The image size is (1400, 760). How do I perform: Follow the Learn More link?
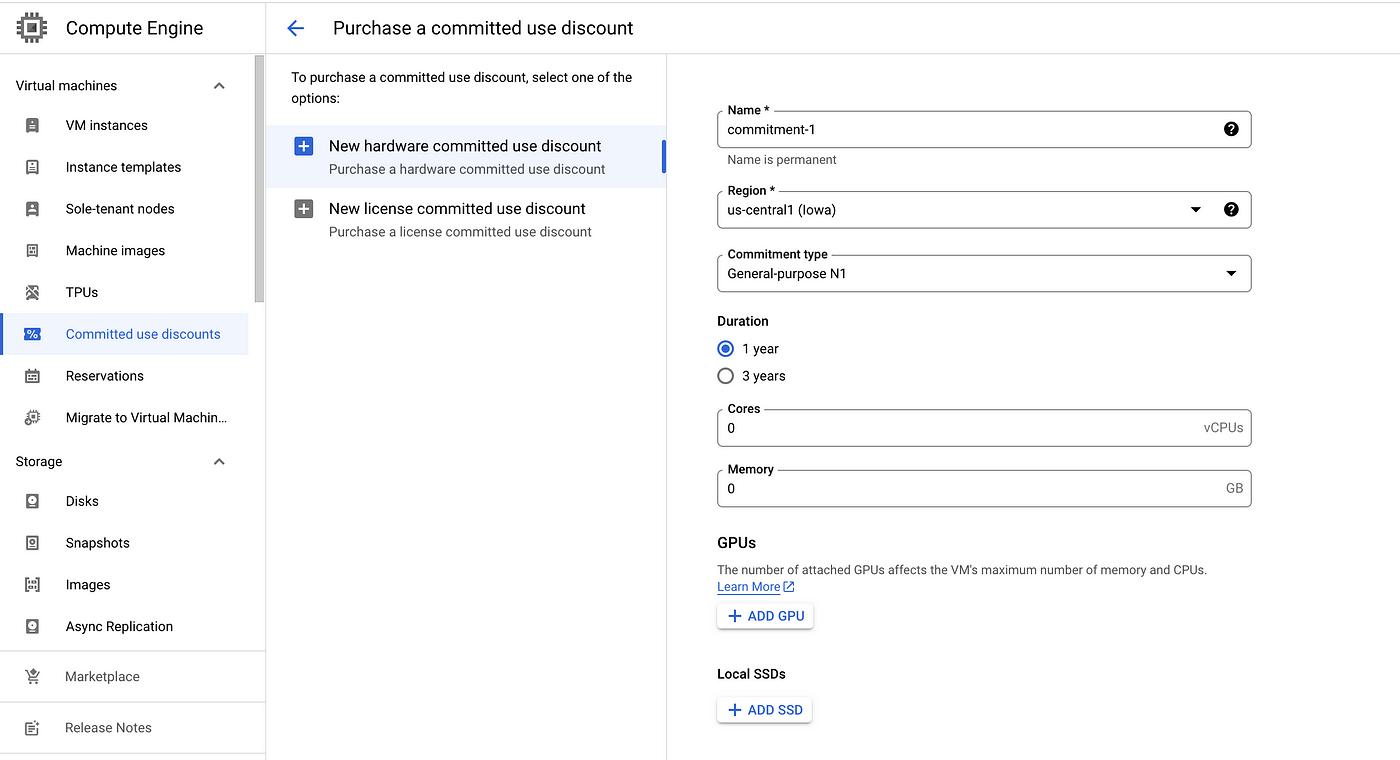point(749,587)
